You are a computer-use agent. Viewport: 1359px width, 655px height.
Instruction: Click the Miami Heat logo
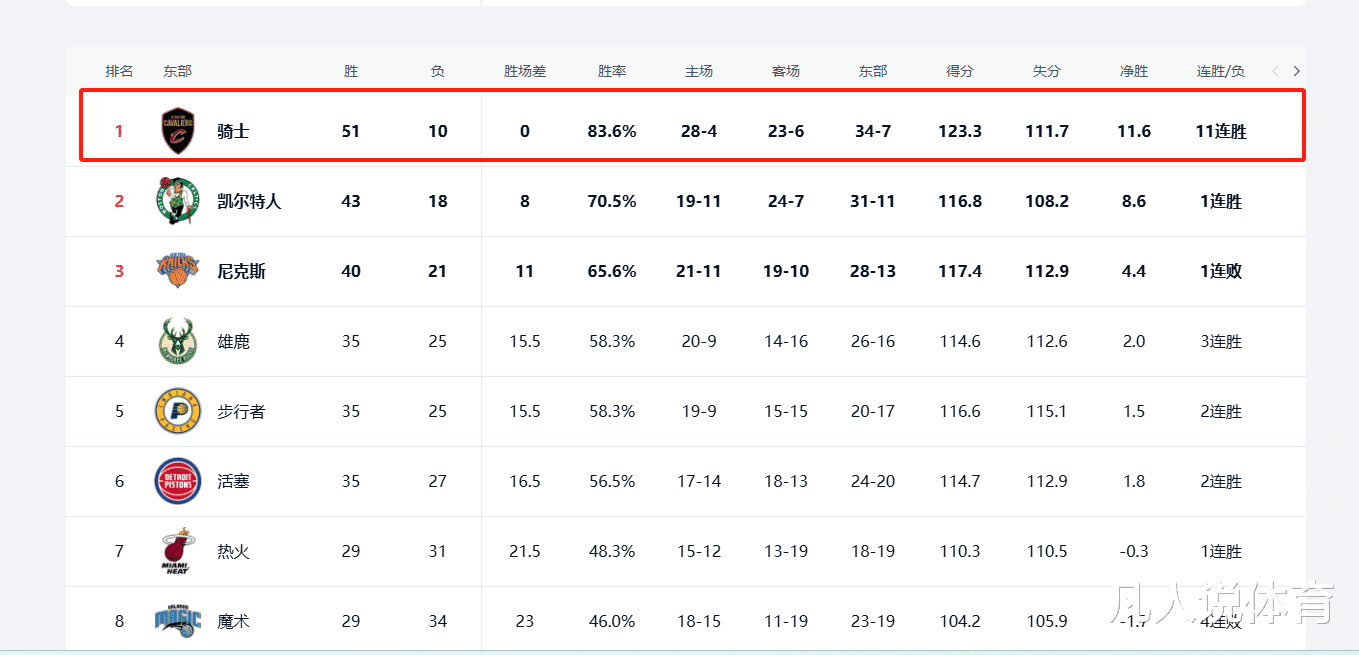coord(177,551)
